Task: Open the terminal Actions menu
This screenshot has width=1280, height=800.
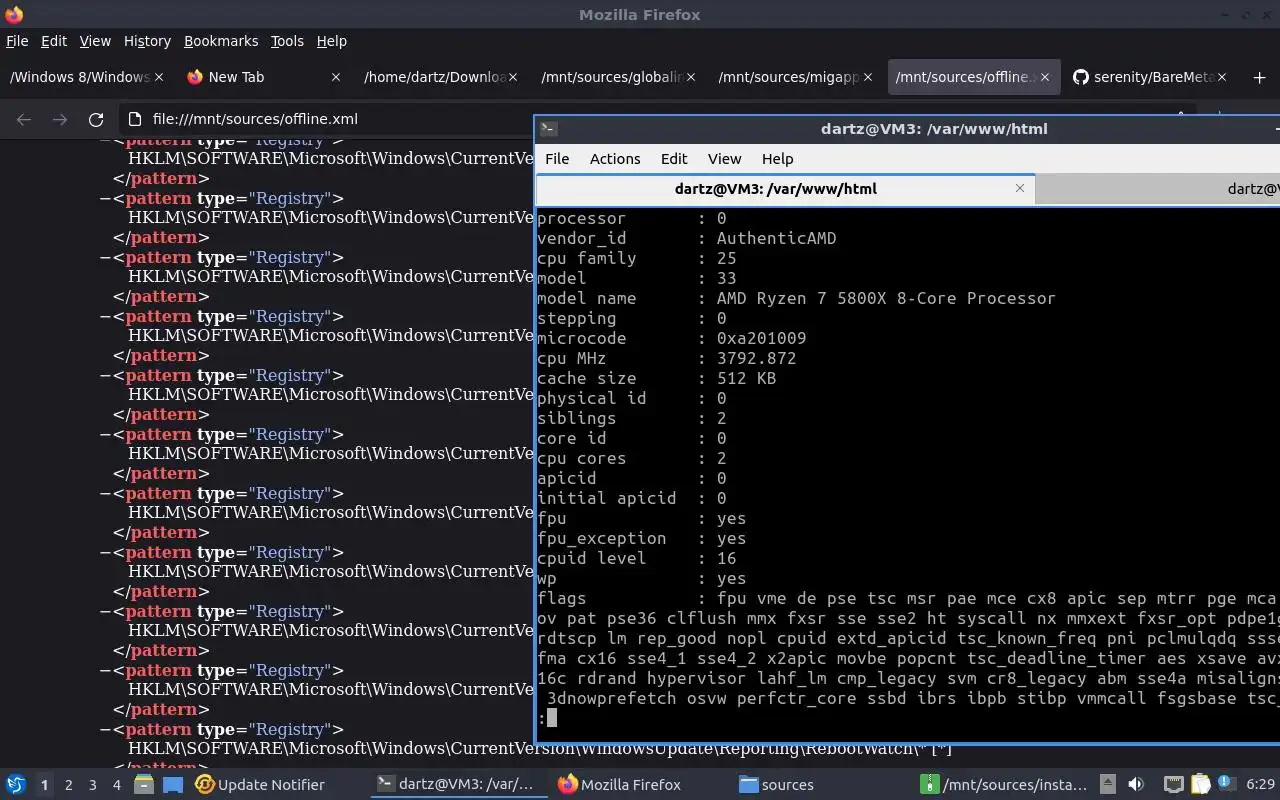Action: tap(615, 158)
